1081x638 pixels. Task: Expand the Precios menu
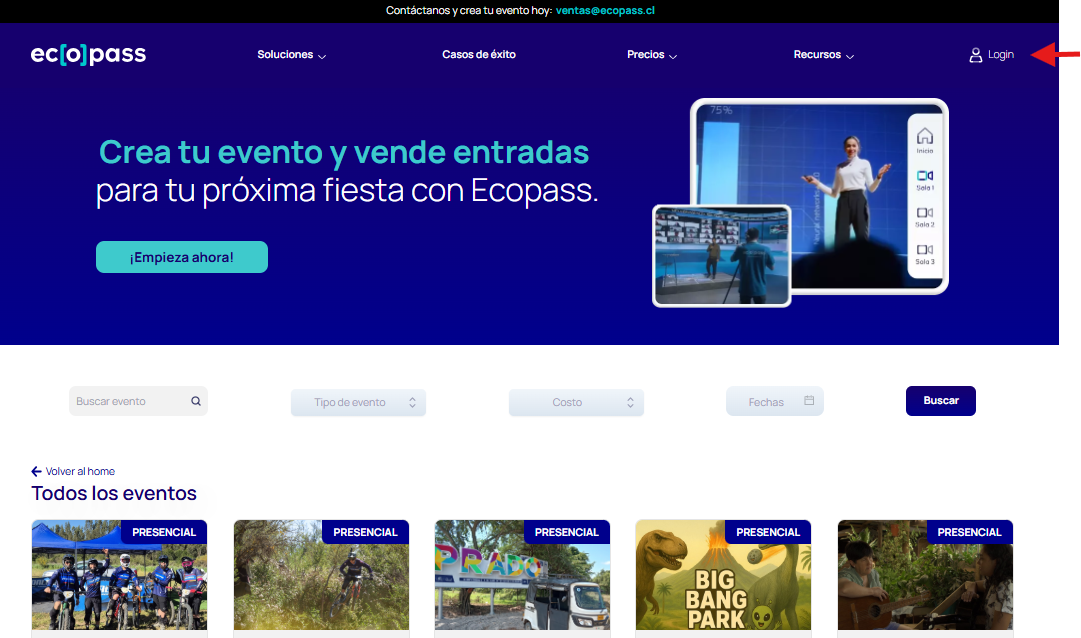tap(652, 54)
